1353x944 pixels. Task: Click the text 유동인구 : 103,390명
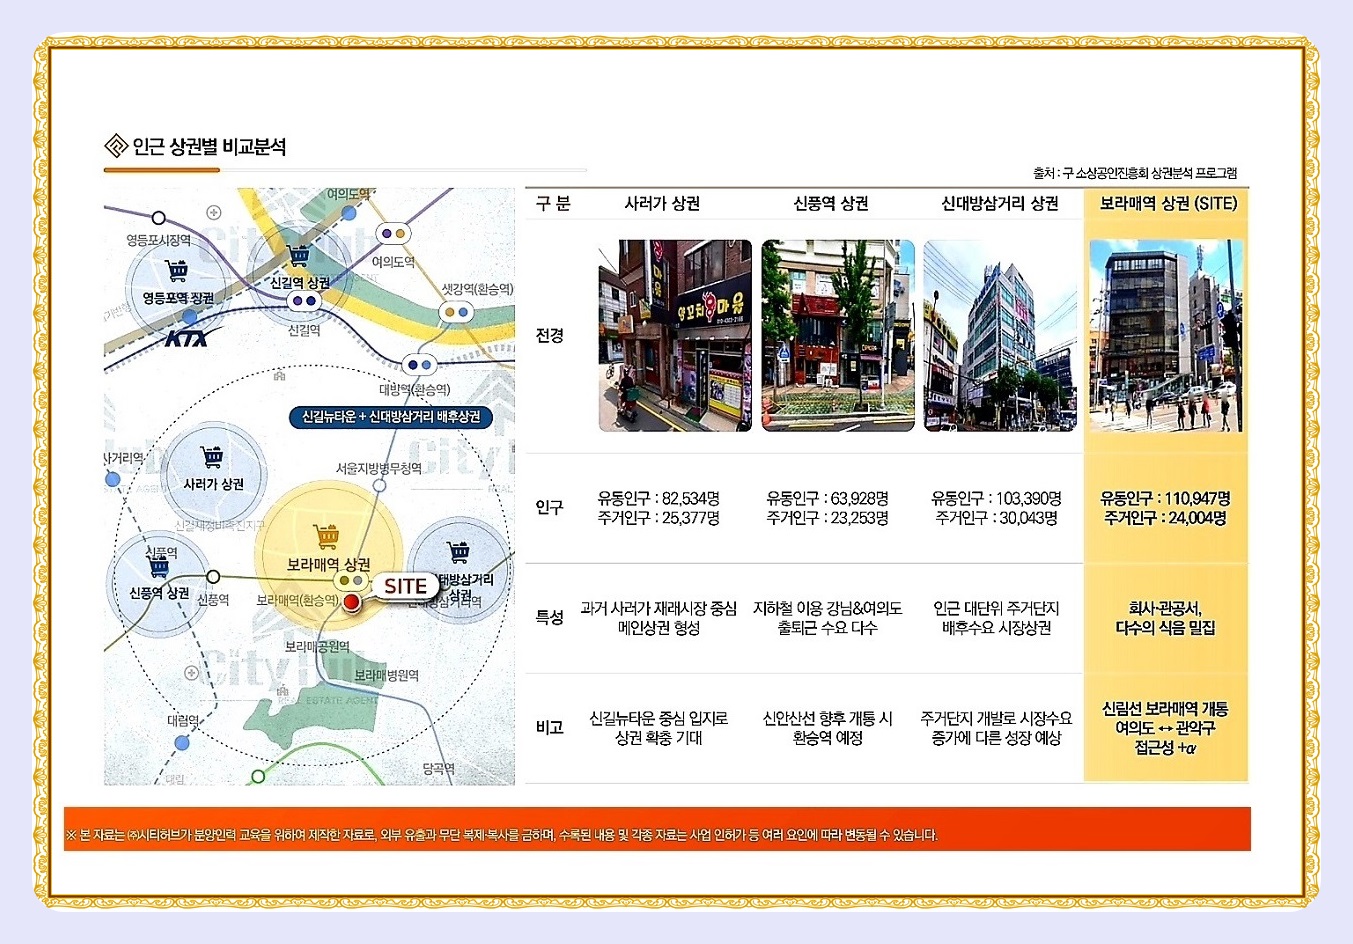click(x=996, y=498)
